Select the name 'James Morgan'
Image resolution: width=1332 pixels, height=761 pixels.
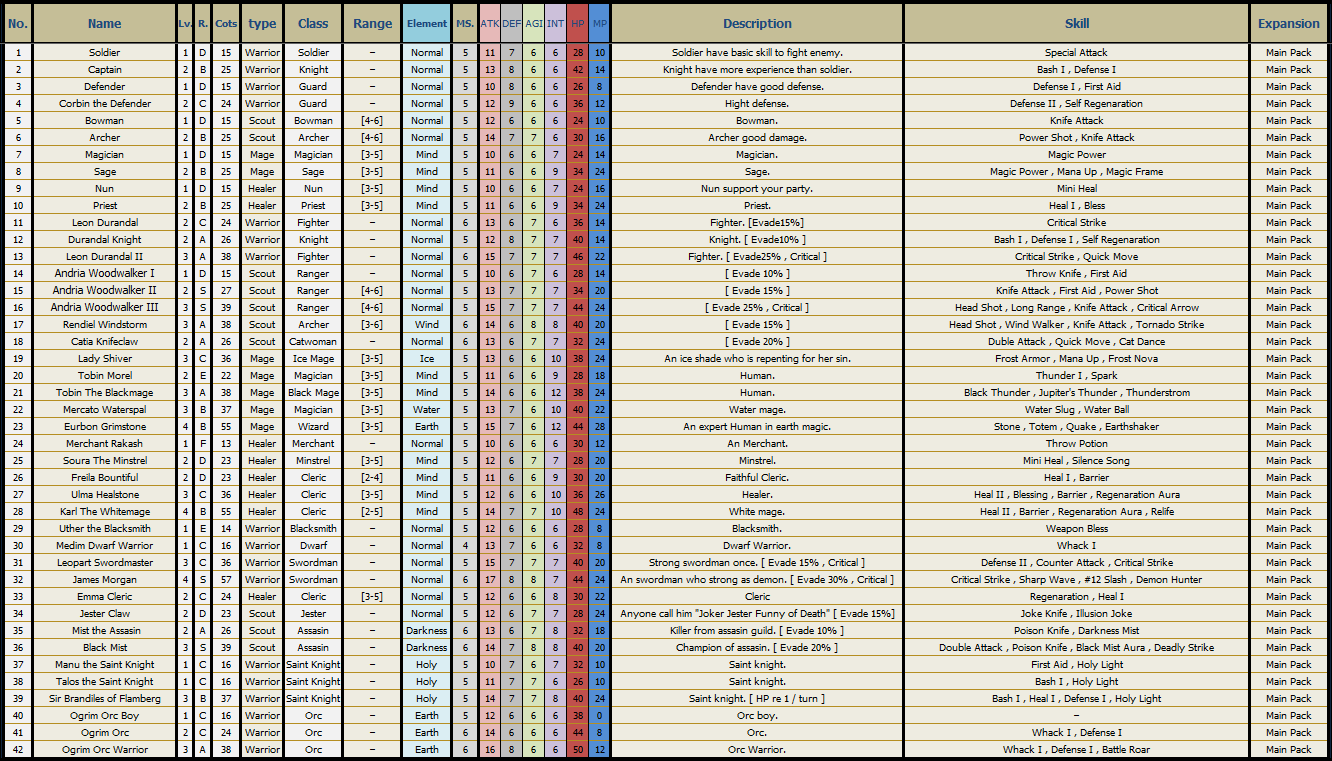coord(104,580)
